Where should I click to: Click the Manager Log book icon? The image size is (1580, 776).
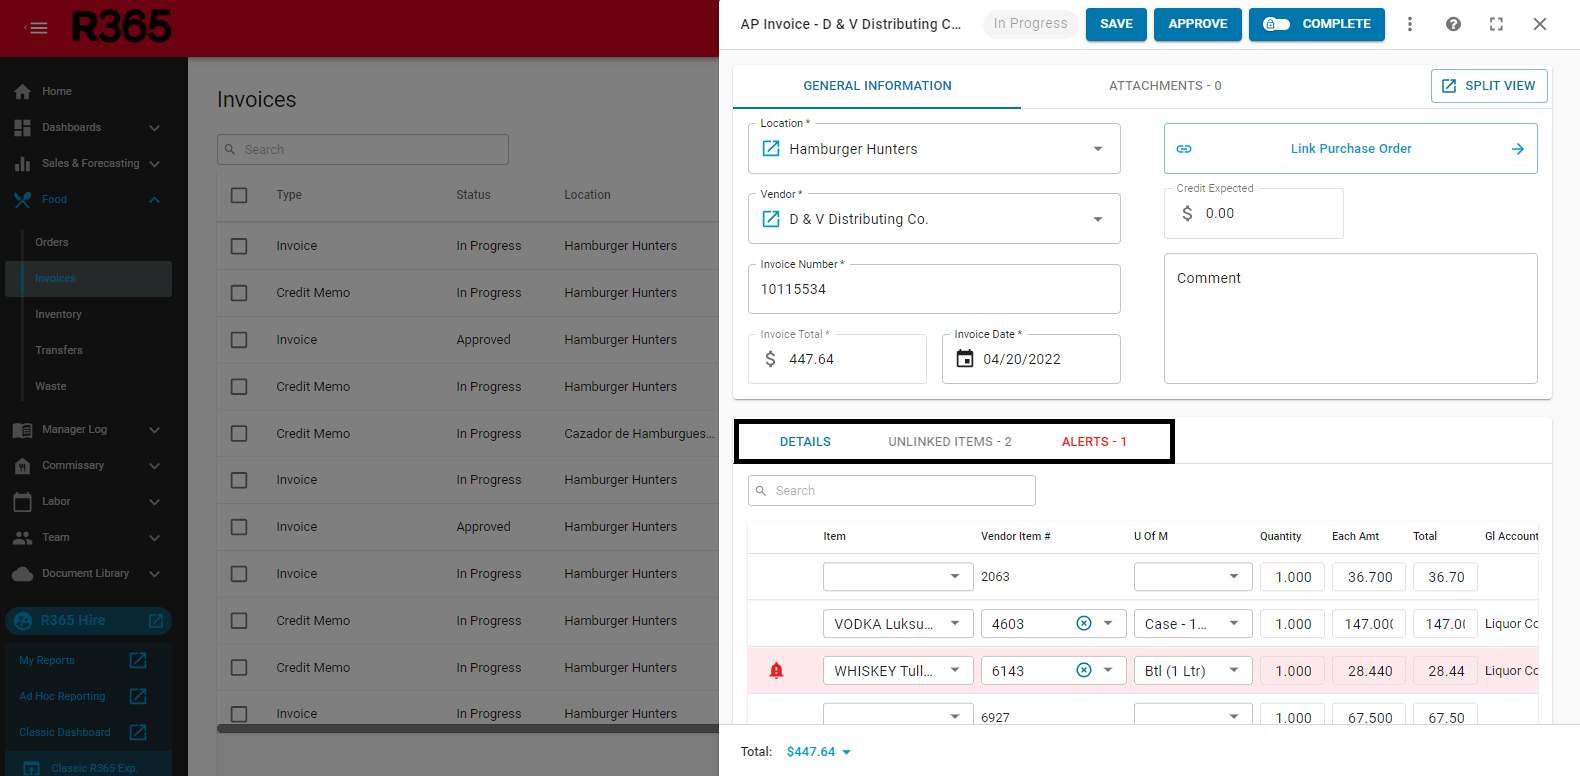[x=22, y=429]
